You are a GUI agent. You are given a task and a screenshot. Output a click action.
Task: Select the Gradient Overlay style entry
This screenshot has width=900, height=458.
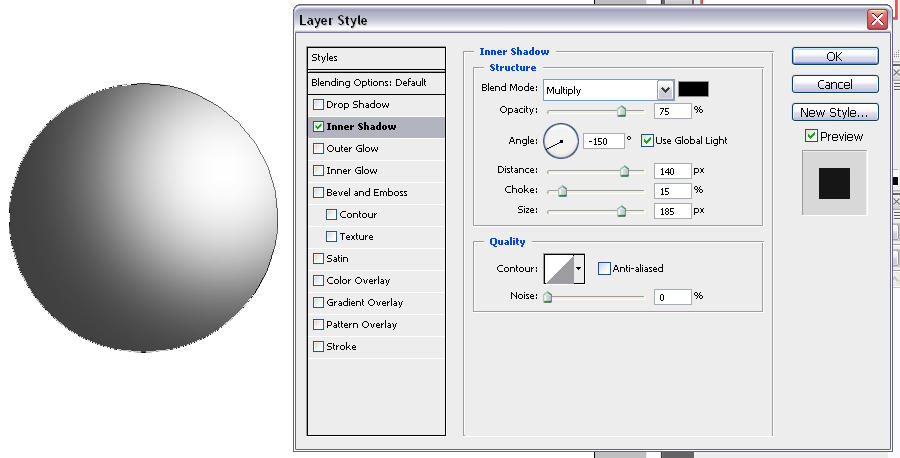pyautogui.click(x=376, y=302)
